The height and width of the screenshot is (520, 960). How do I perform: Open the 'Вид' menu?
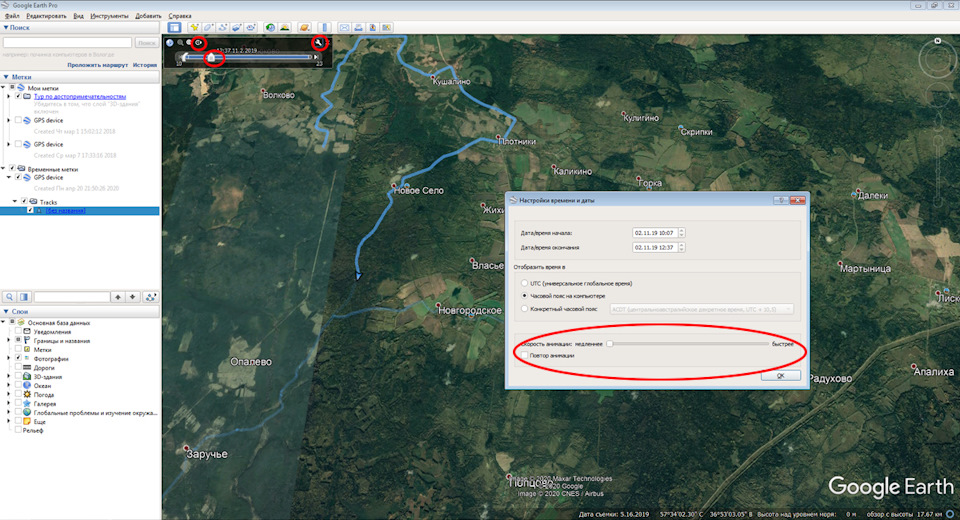[78, 16]
